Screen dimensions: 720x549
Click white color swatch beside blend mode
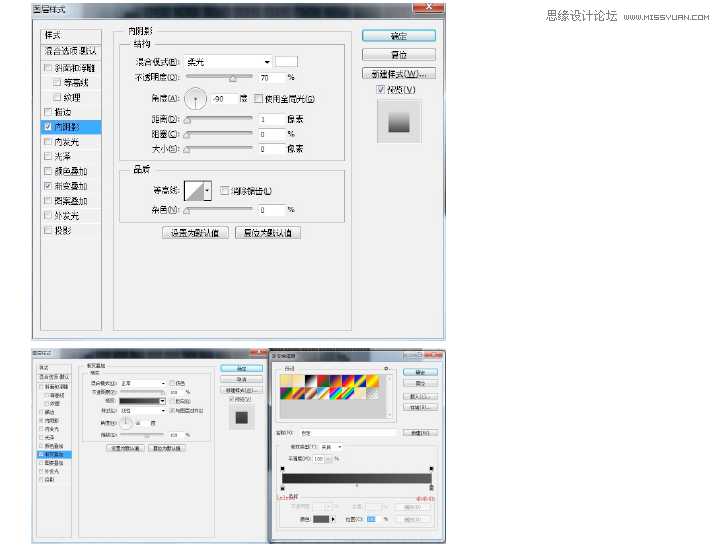click(288, 62)
